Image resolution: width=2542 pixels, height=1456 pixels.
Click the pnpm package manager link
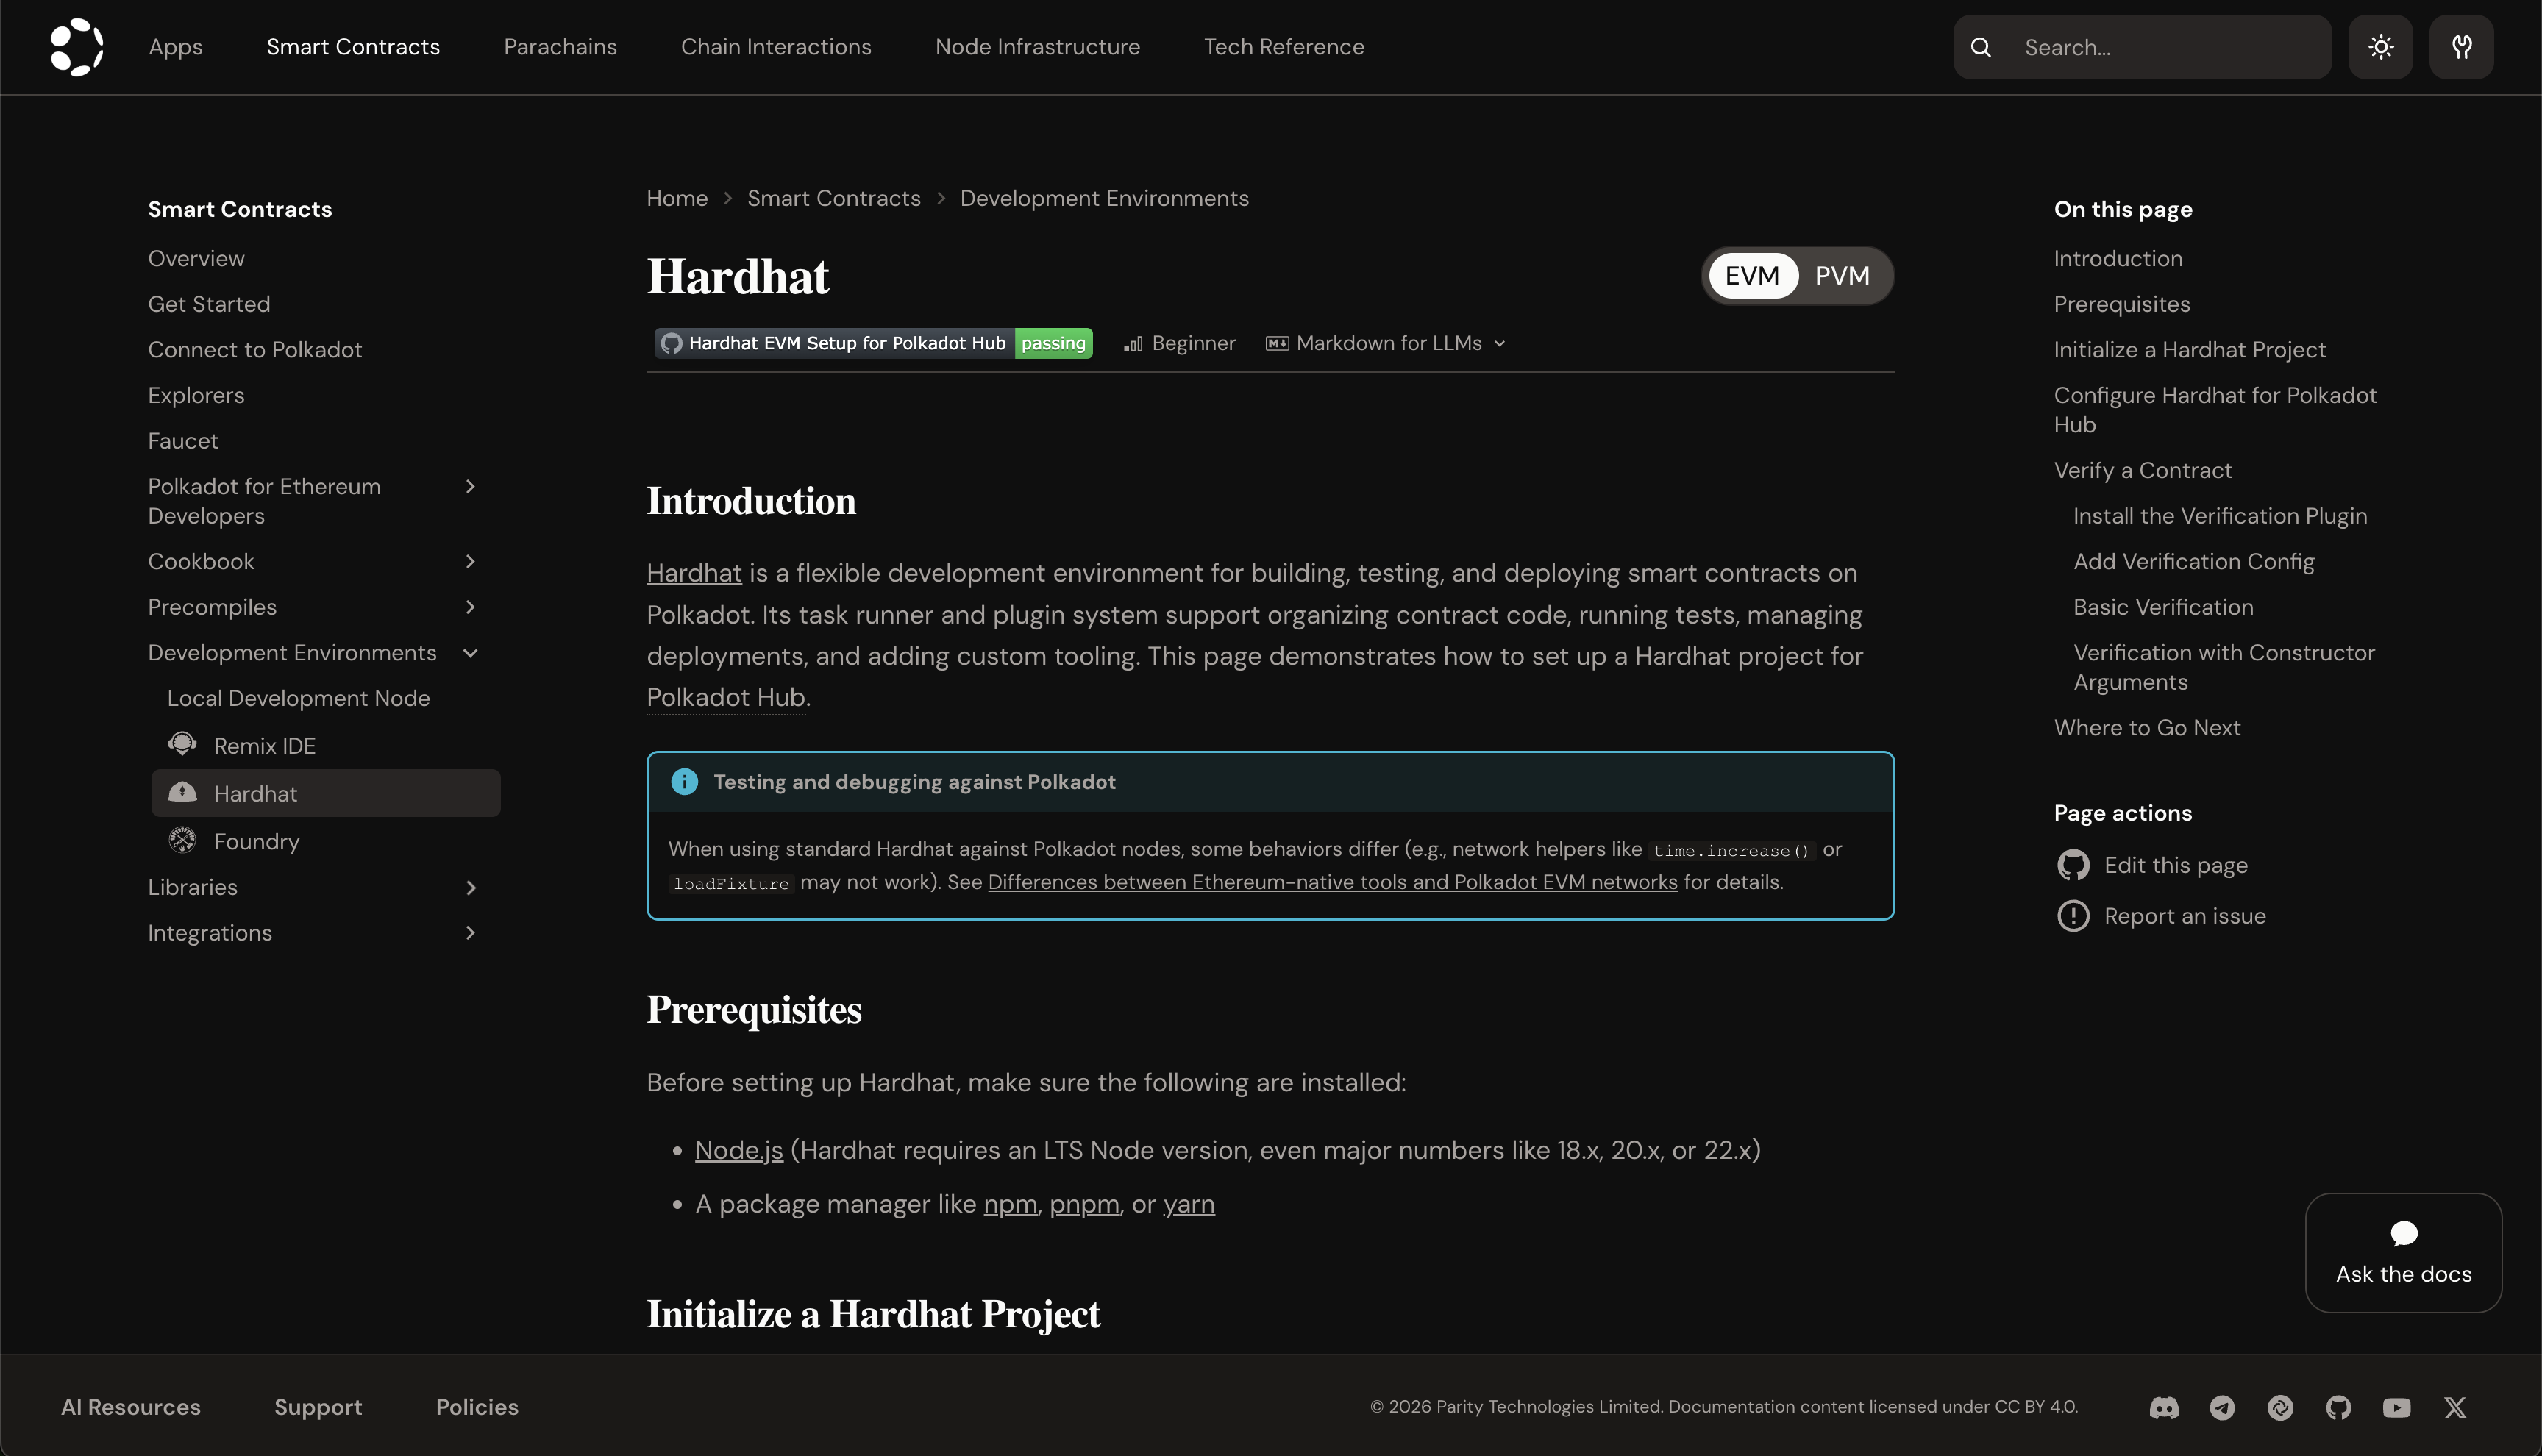click(x=1084, y=1204)
